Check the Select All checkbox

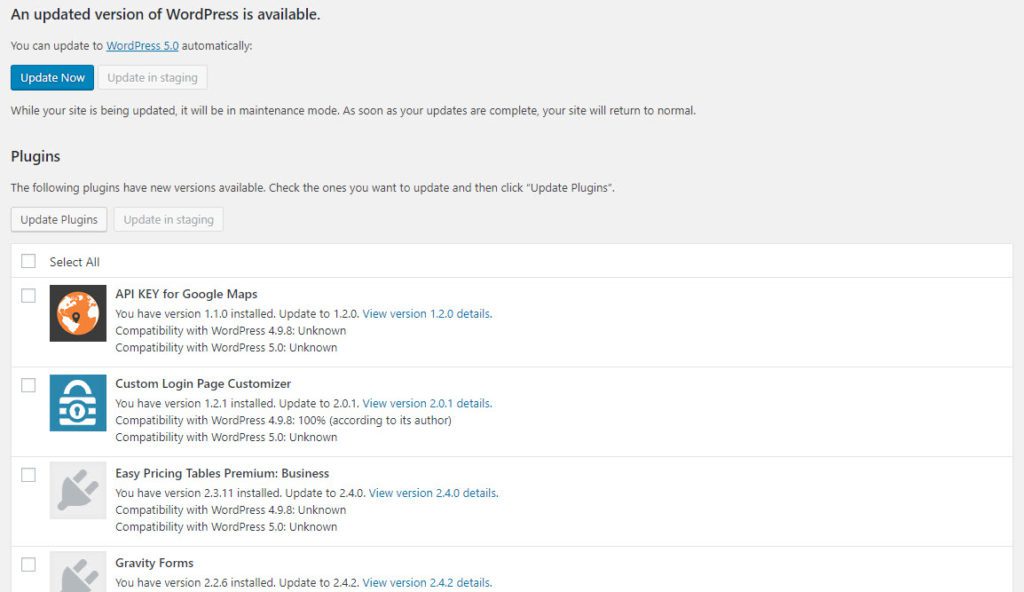28,261
